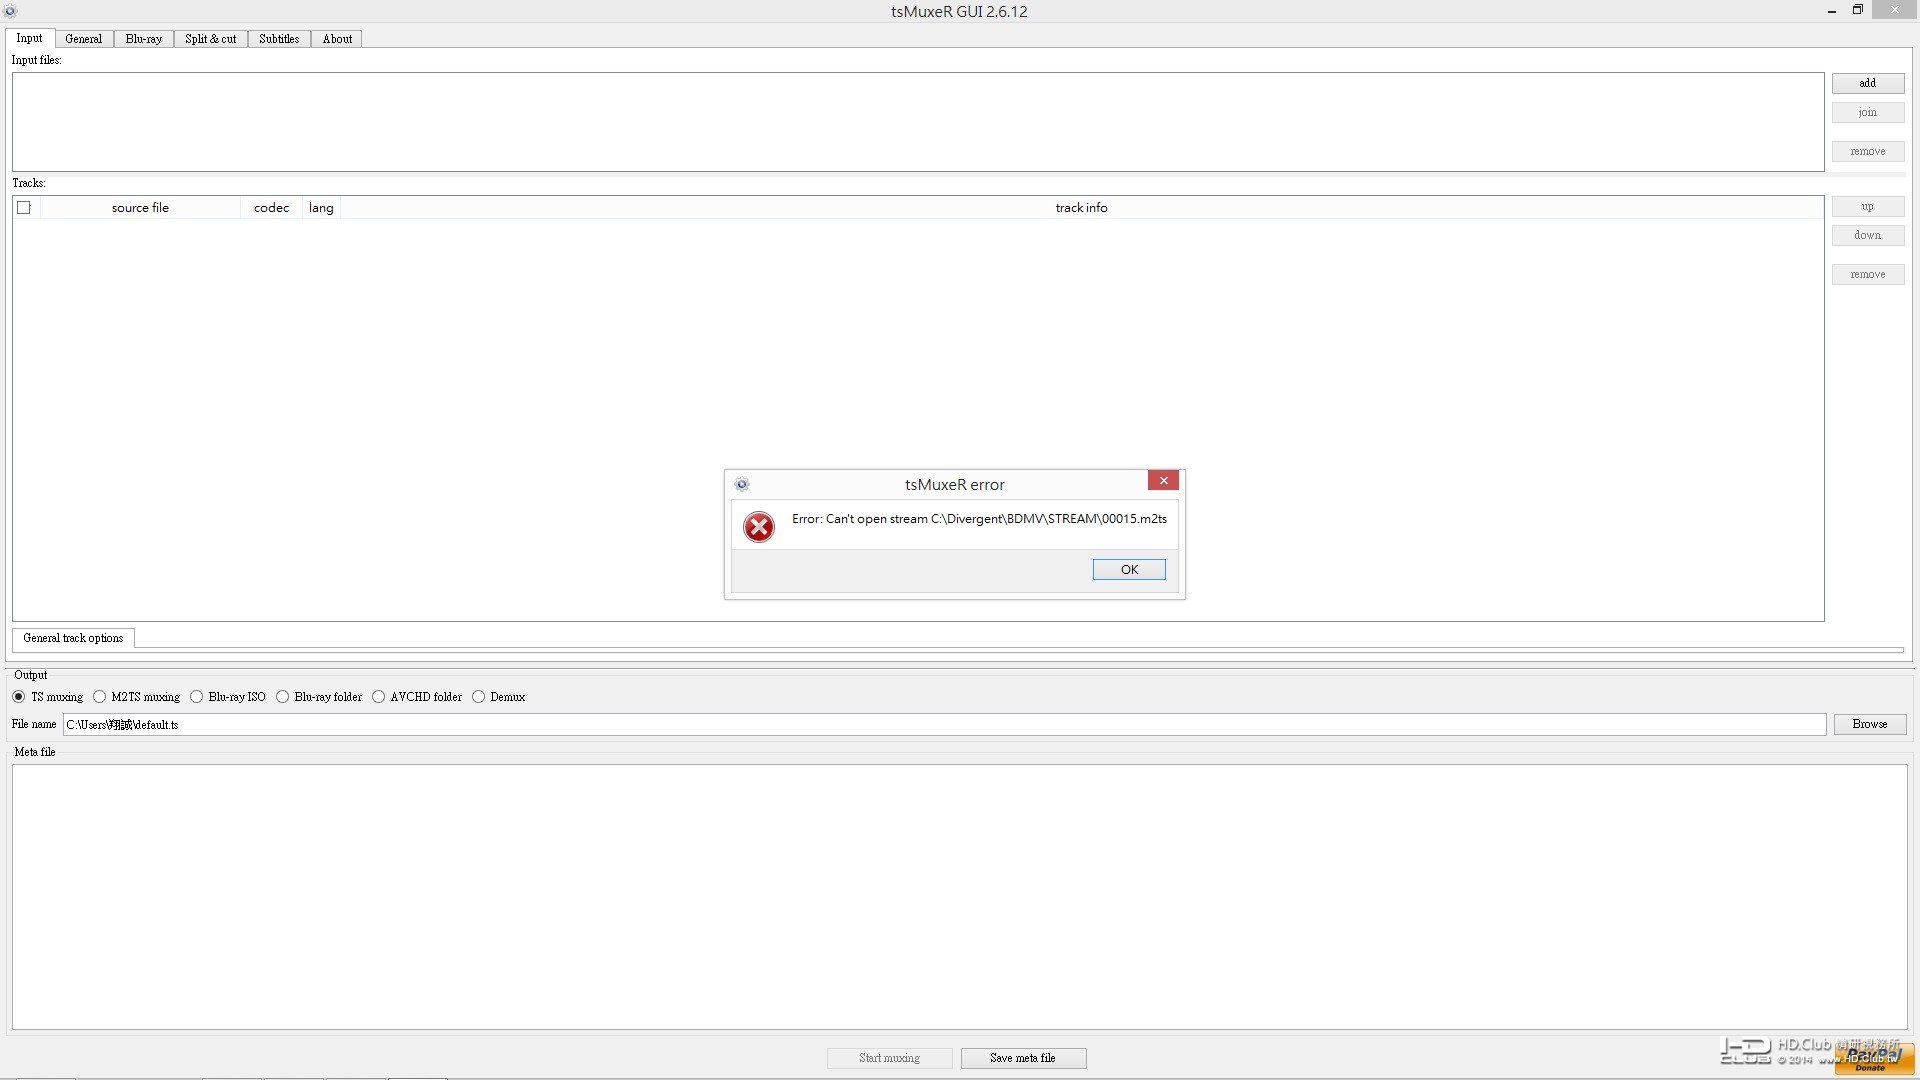Click OK in the tsMuxeR error dialog
1920x1080 pixels.
point(1129,569)
